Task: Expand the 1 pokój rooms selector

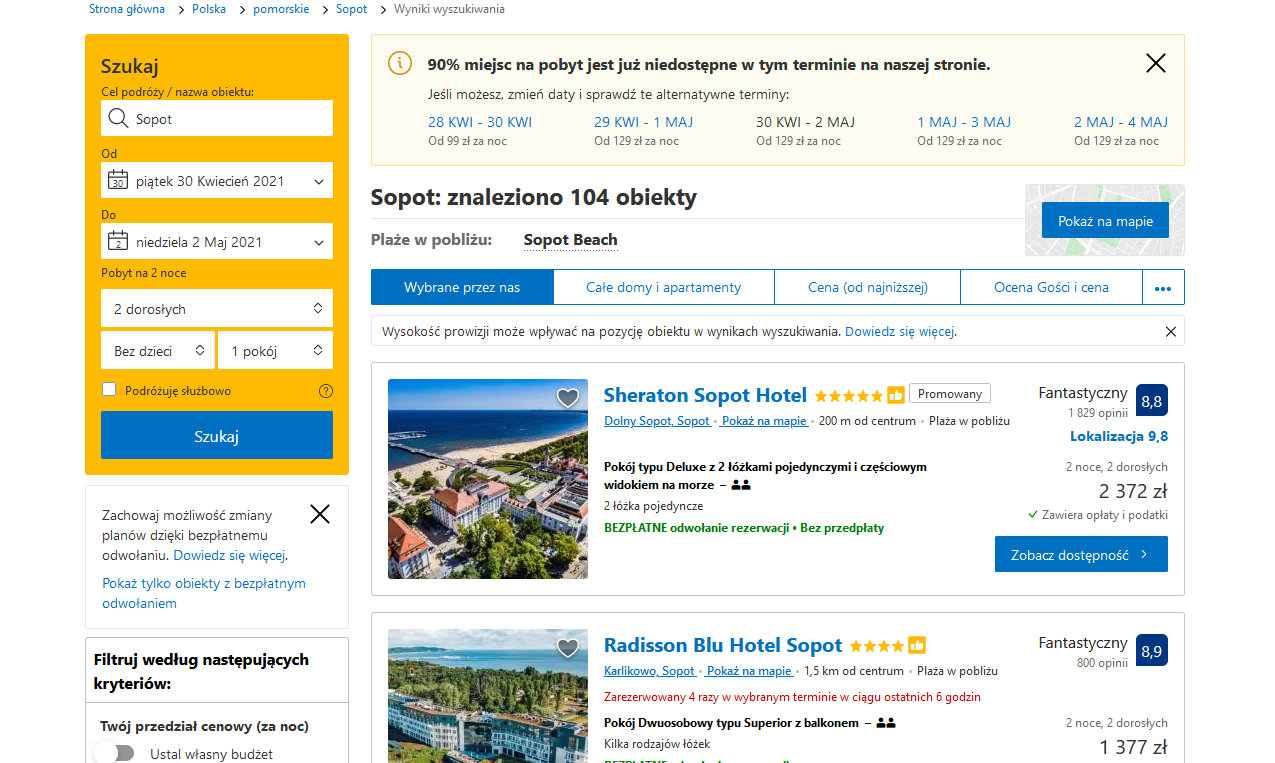Action: click(276, 351)
